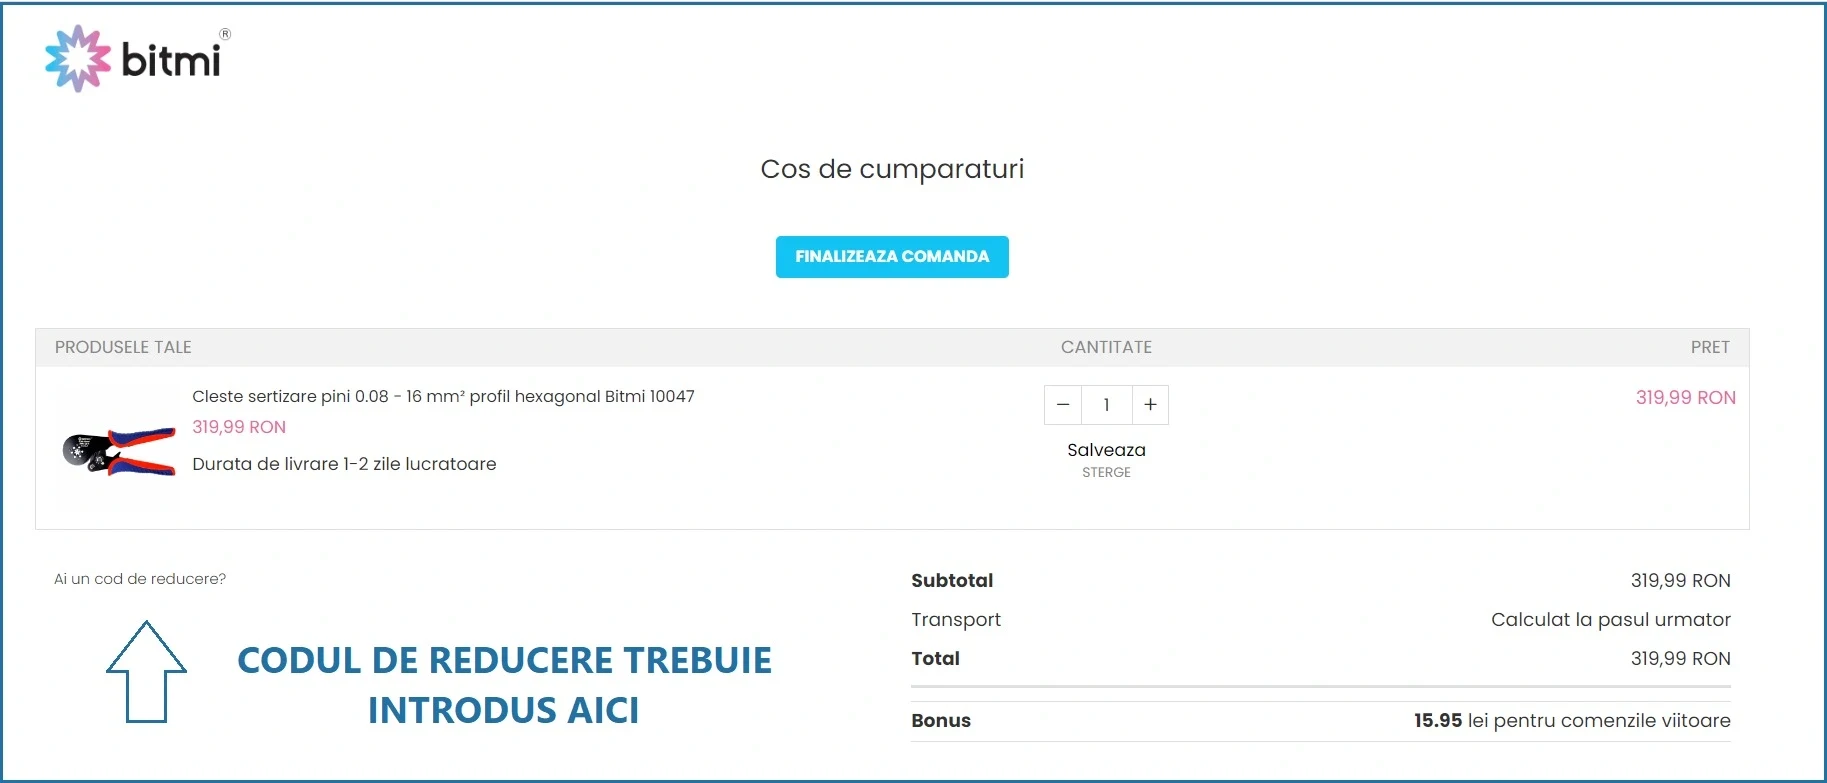
Task: Click the Transport label
Action: tap(955, 620)
